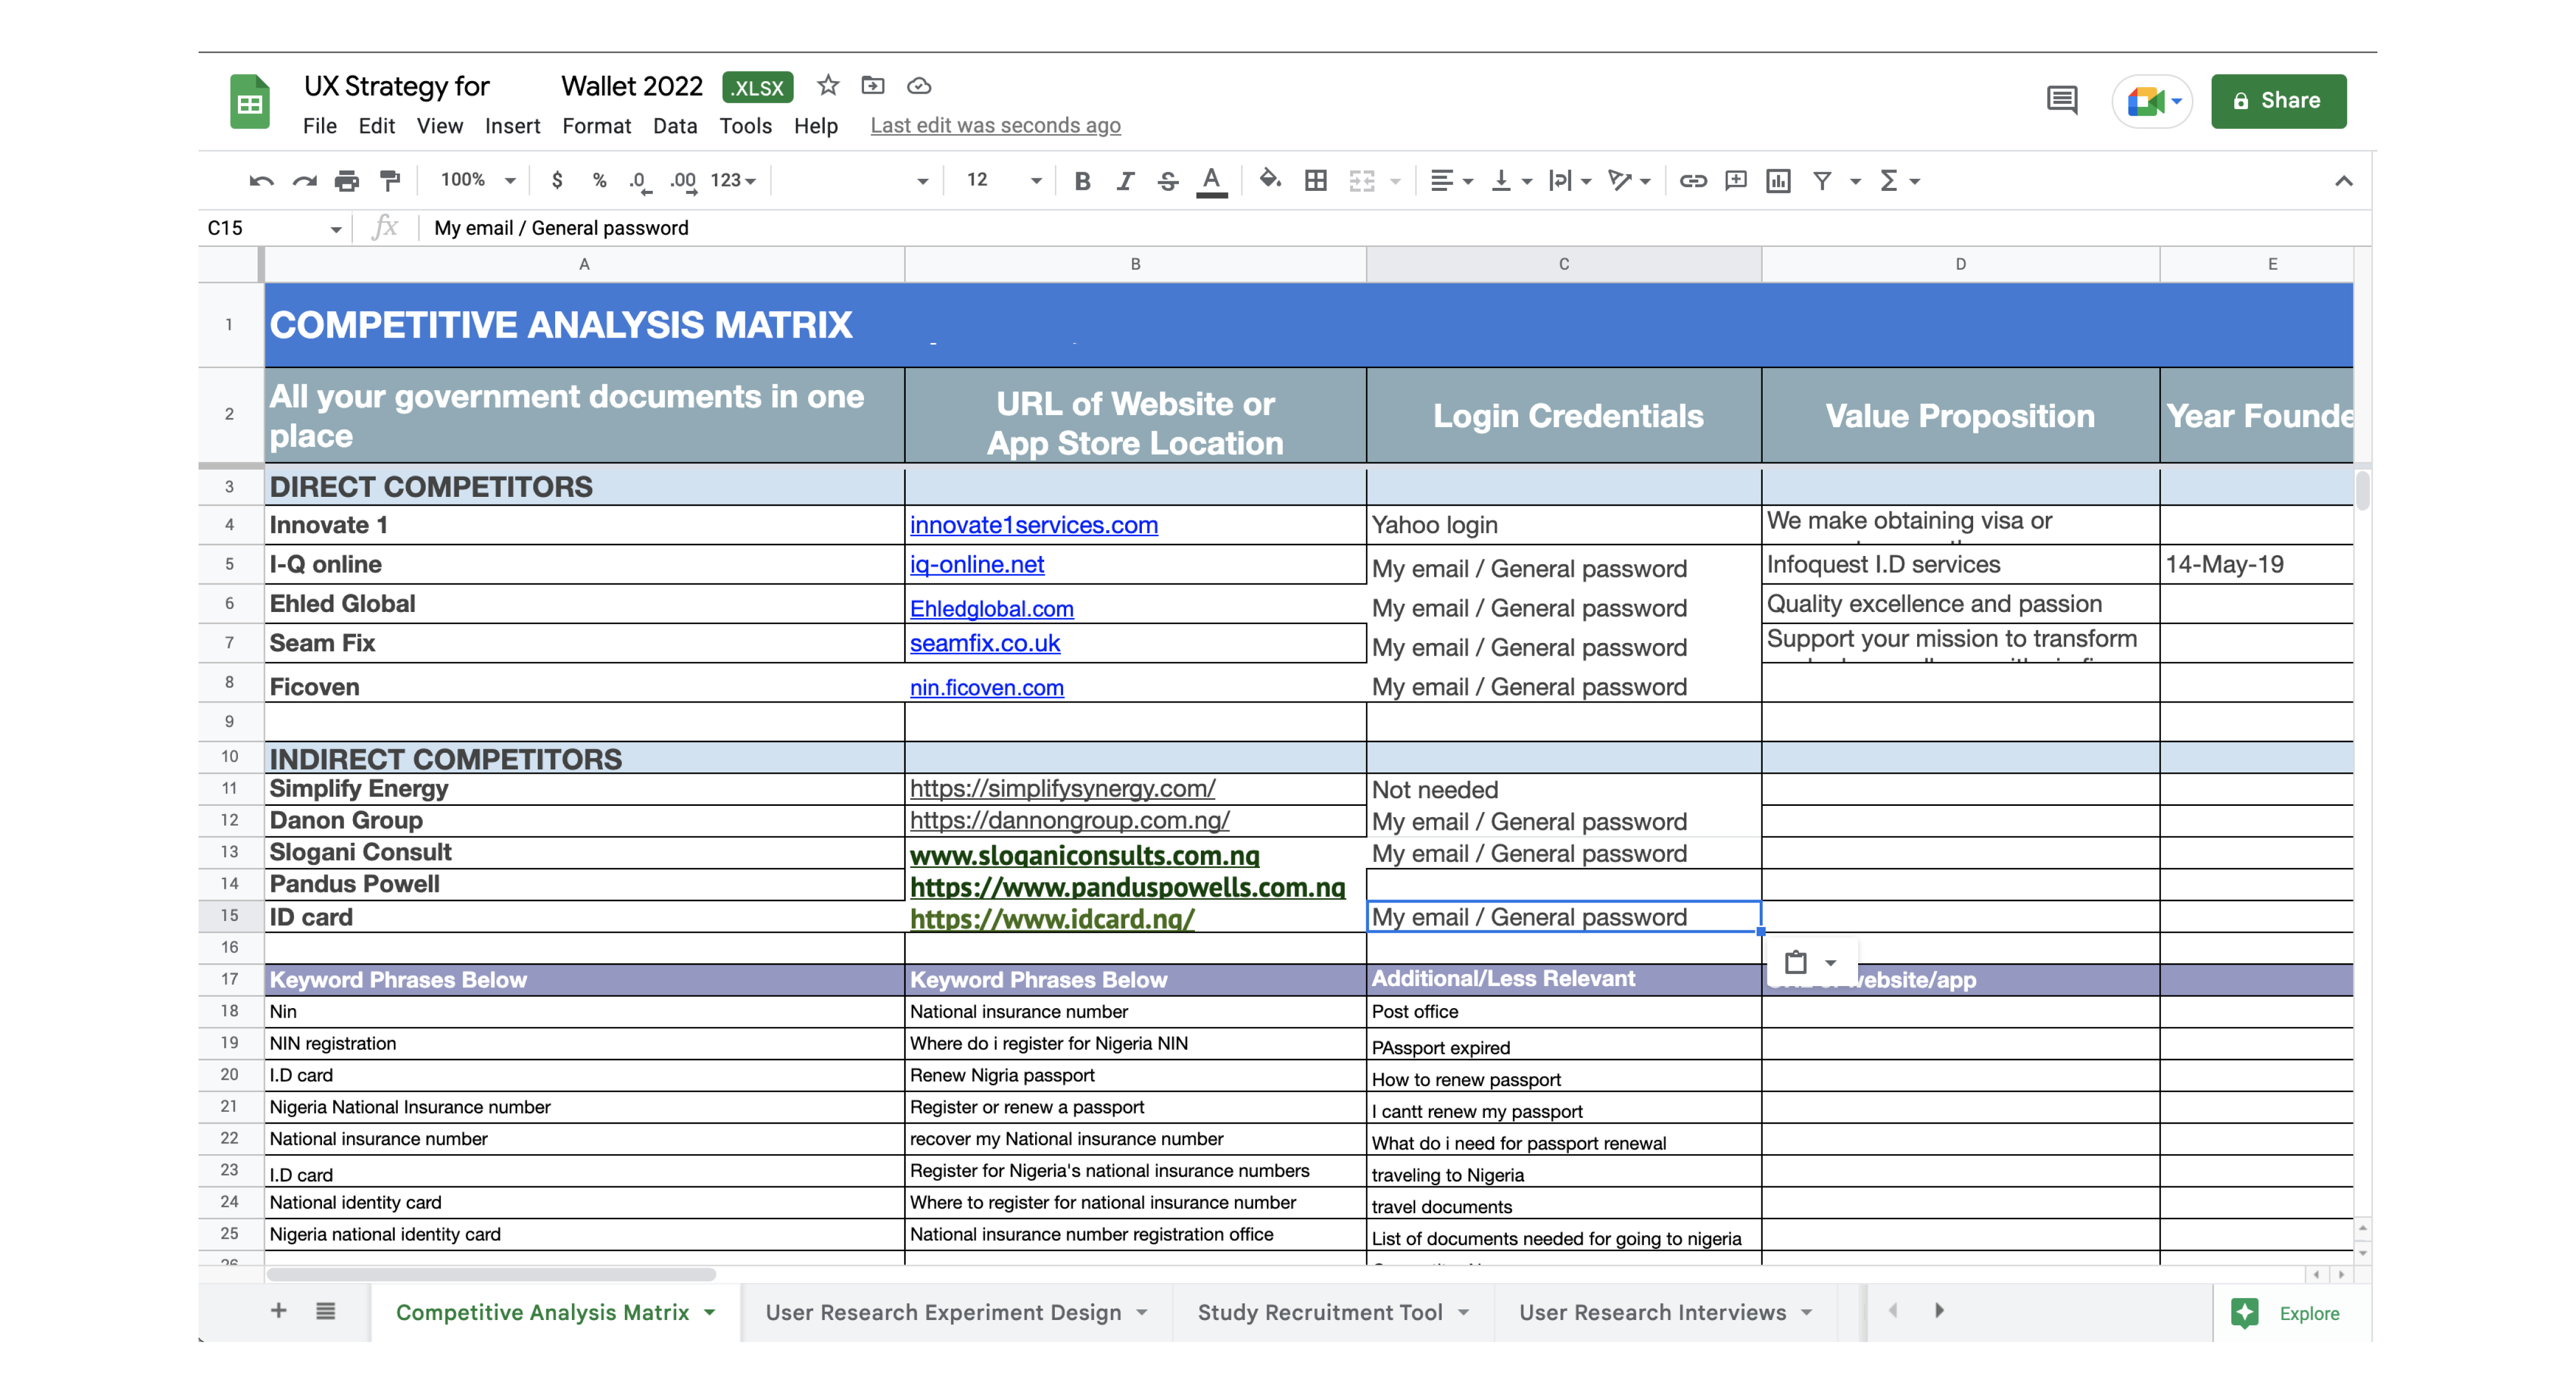Create a filter with the funnel icon
This screenshot has width=2576, height=1391.
click(x=1822, y=181)
